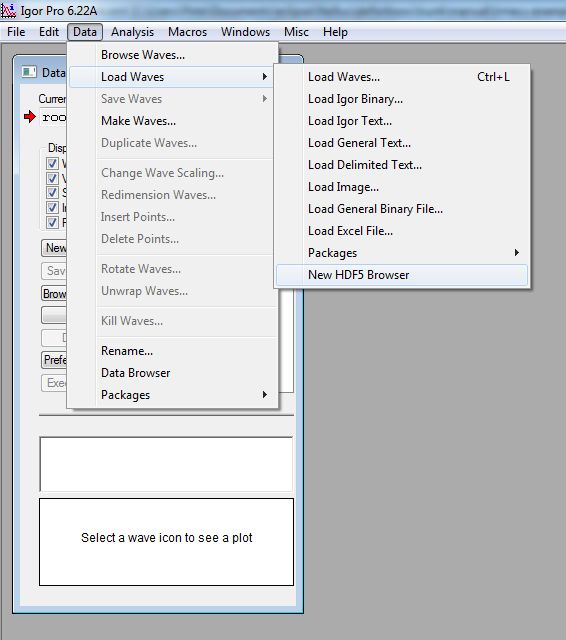Open Data Browser from Data menu
Image resolution: width=566 pixels, height=640 pixels.
click(173, 373)
